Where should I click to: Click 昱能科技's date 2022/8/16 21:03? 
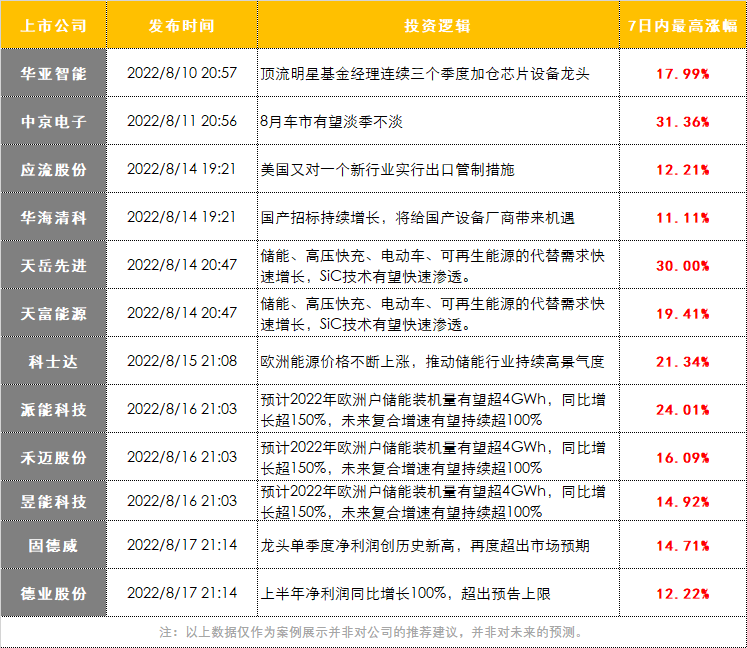pyautogui.click(x=182, y=501)
